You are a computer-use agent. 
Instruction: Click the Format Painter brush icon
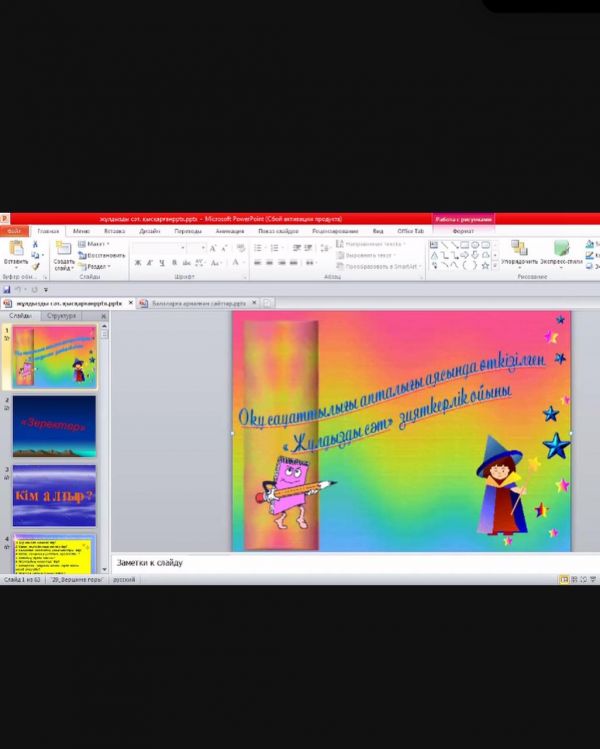click(x=36, y=266)
